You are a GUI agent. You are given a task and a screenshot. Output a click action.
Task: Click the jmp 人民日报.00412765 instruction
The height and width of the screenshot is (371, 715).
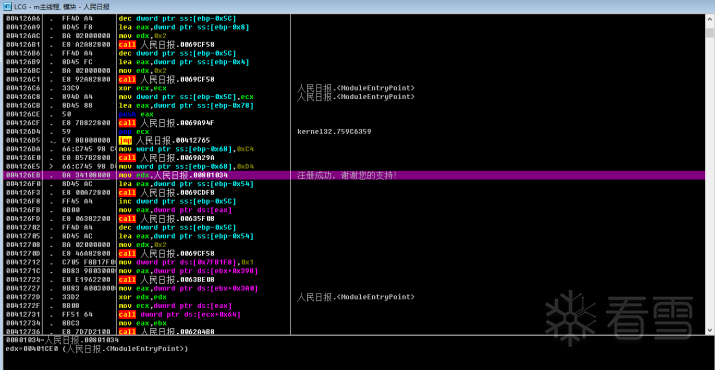point(164,140)
